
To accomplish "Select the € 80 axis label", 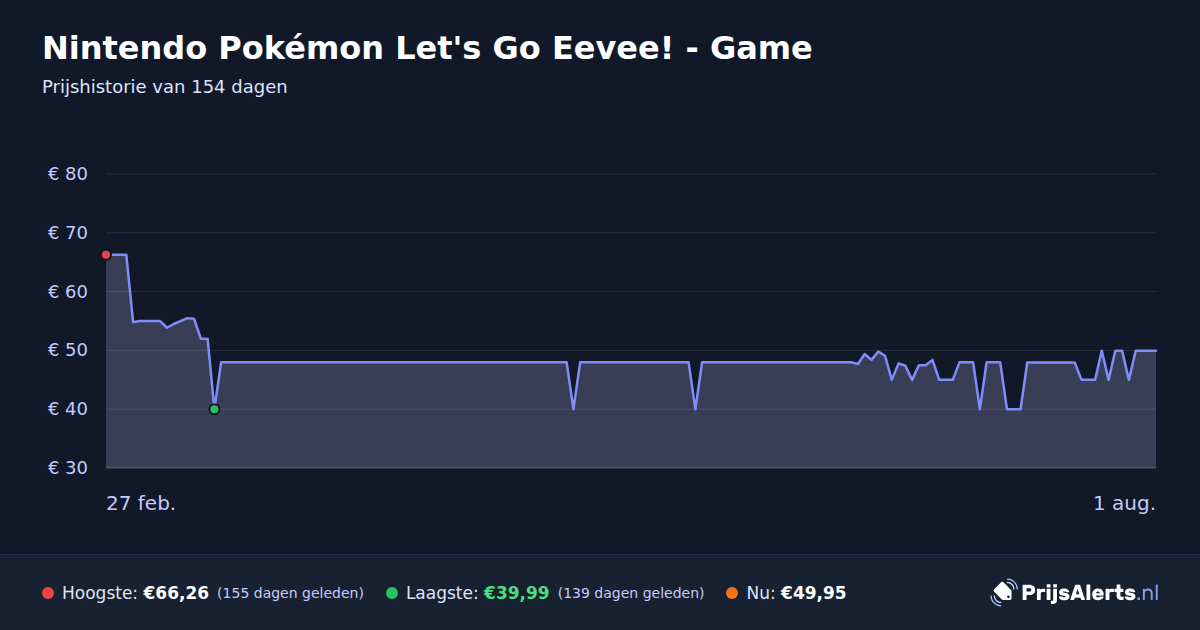I will pyautogui.click(x=68, y=174).
